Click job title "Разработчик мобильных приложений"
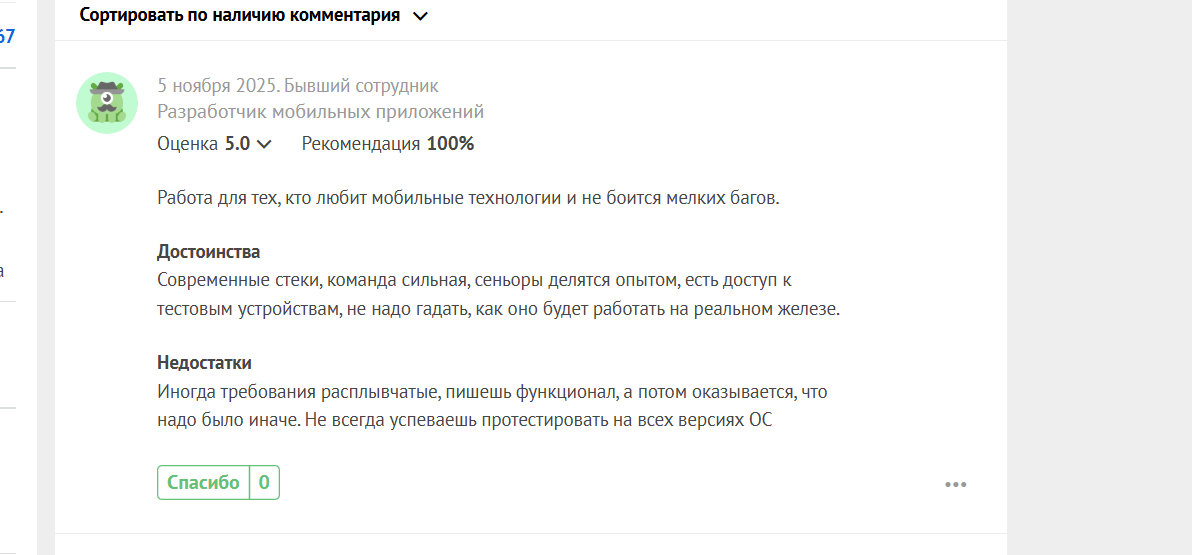The image size is (1192, 555). [320, 112]
